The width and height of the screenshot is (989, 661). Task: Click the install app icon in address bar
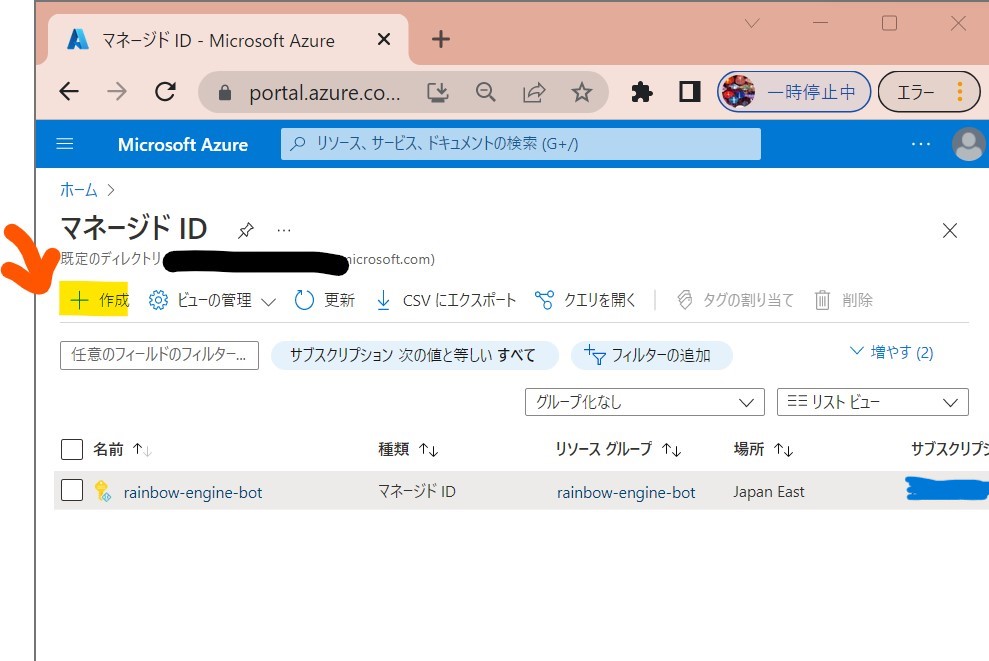click(x=437, y=93)
